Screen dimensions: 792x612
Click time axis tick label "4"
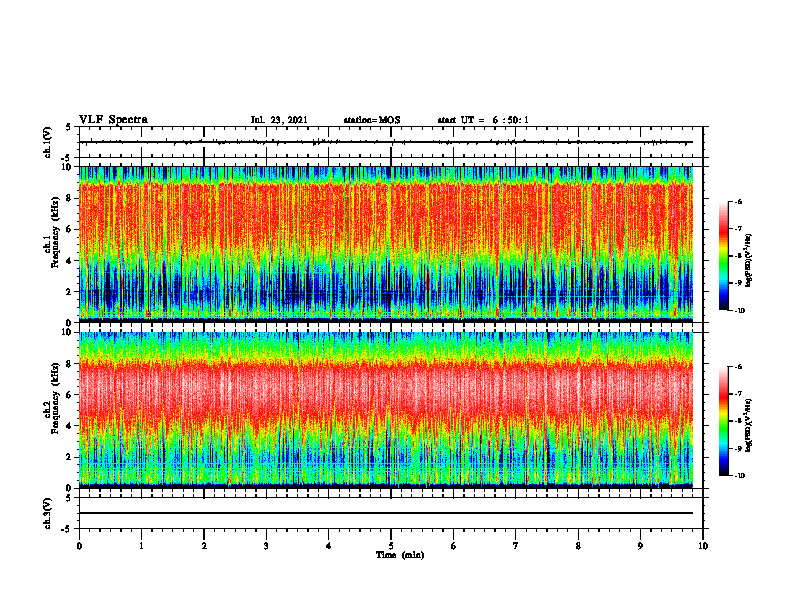coord(329,546)
